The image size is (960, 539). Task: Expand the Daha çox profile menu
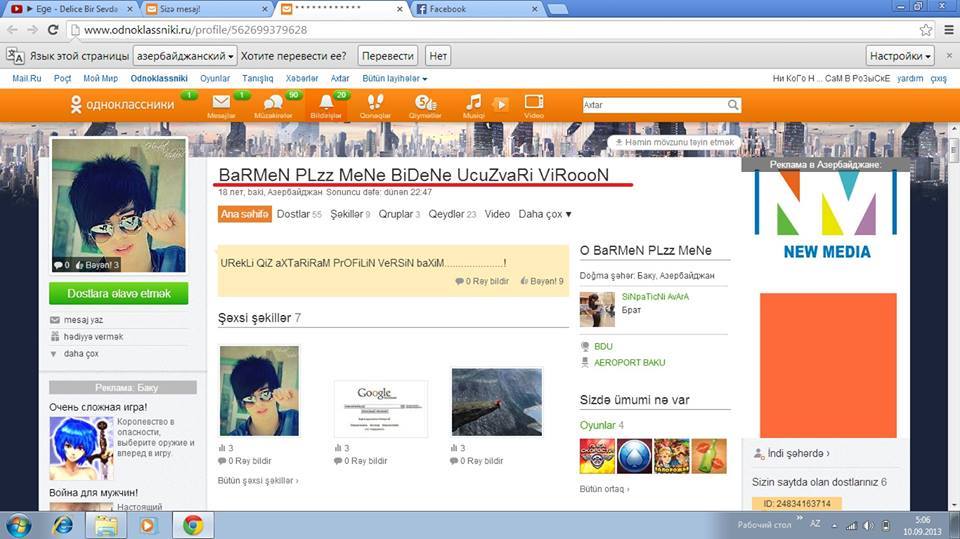[545, 214]
